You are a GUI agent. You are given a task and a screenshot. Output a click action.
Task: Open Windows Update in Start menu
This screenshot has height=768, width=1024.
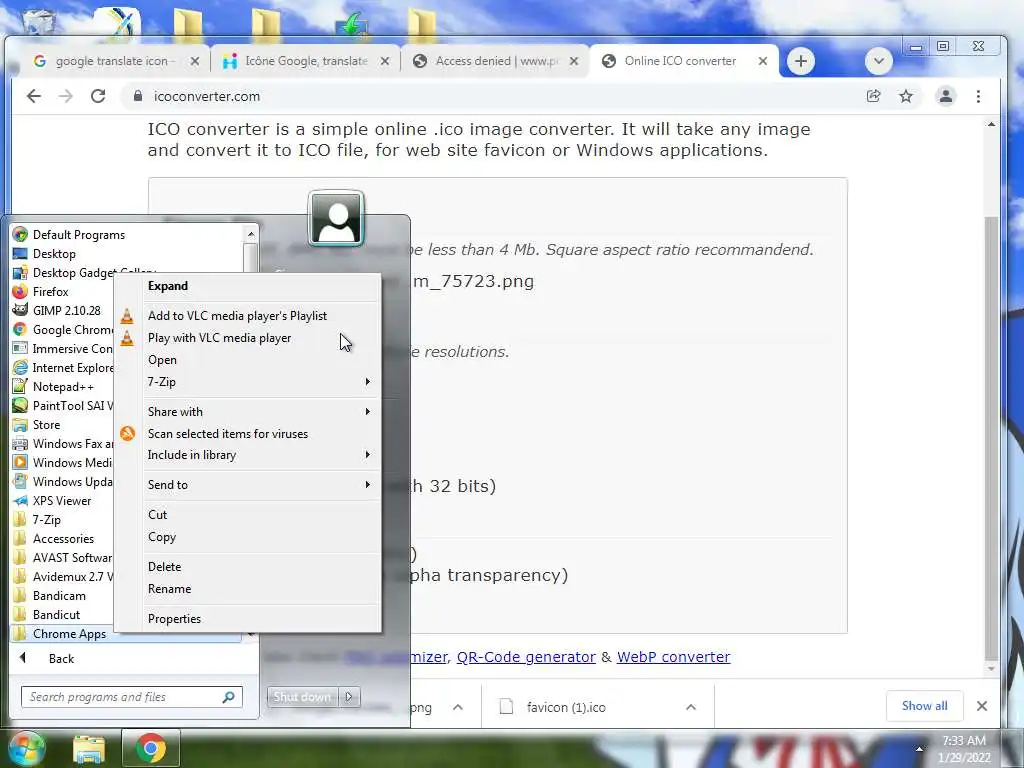63,481
